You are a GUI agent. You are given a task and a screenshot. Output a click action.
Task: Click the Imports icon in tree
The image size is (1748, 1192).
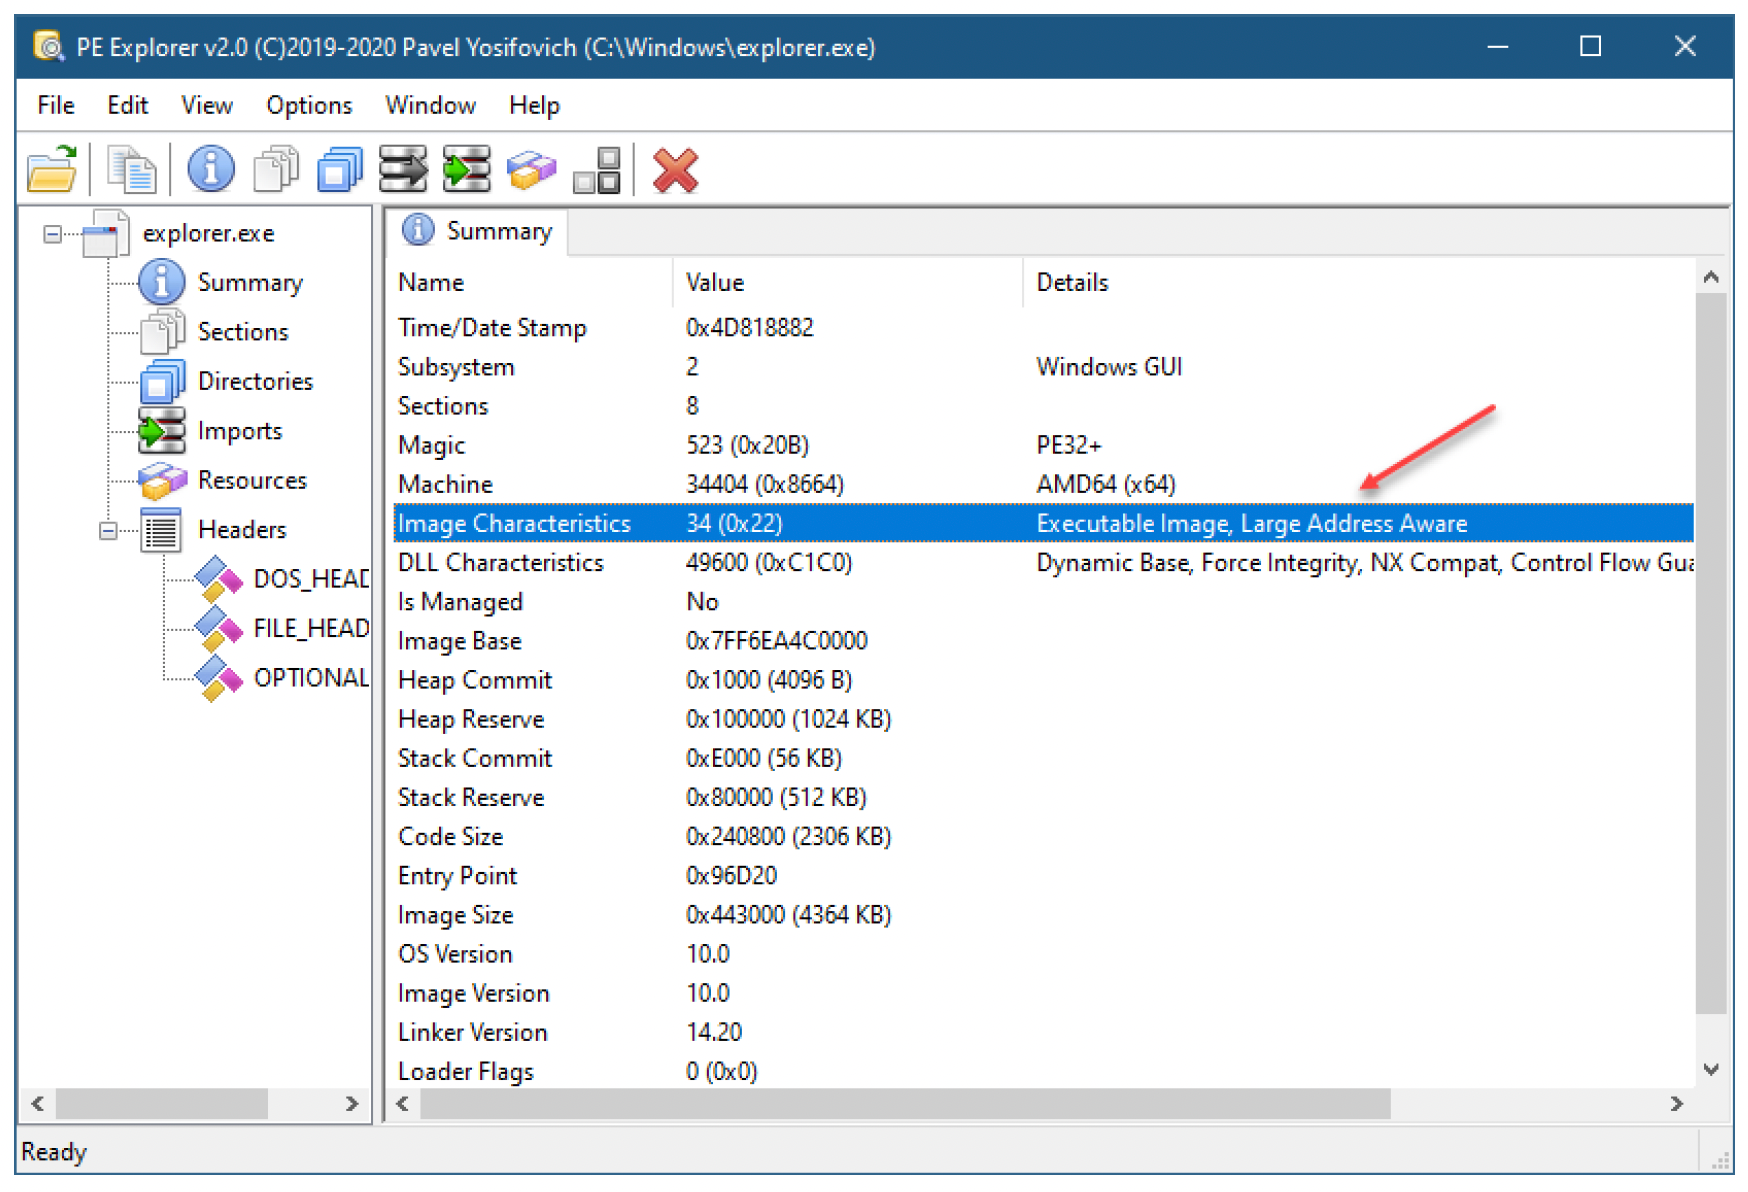pos(161,430)
